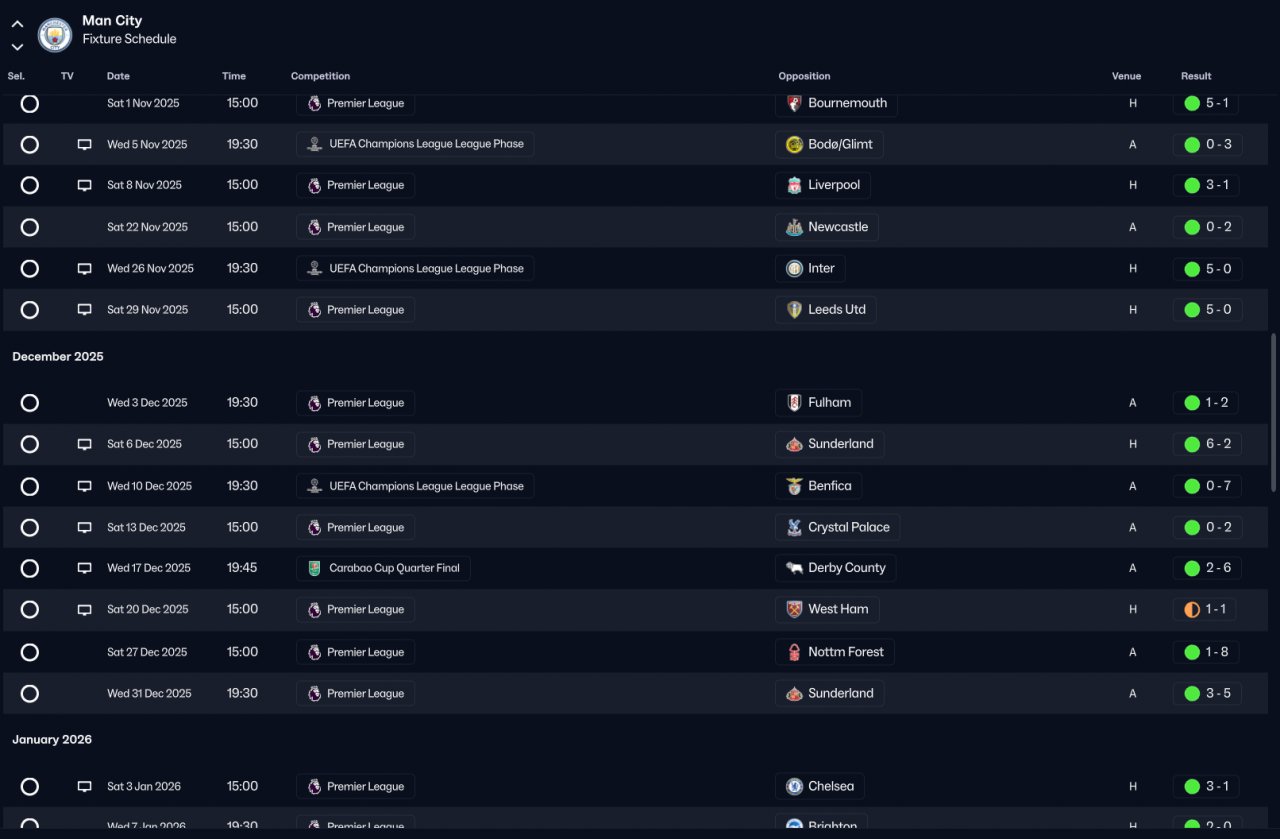Click the TV icon on the Inter fixture

[x=85, y=269]
